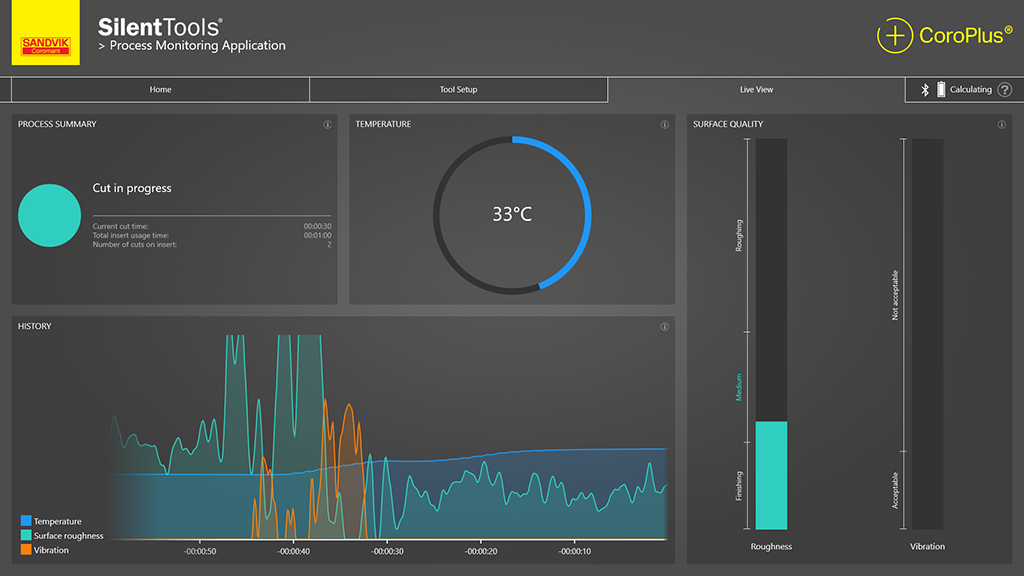Click the Bluetooth status icon

(x=925, y=89)
